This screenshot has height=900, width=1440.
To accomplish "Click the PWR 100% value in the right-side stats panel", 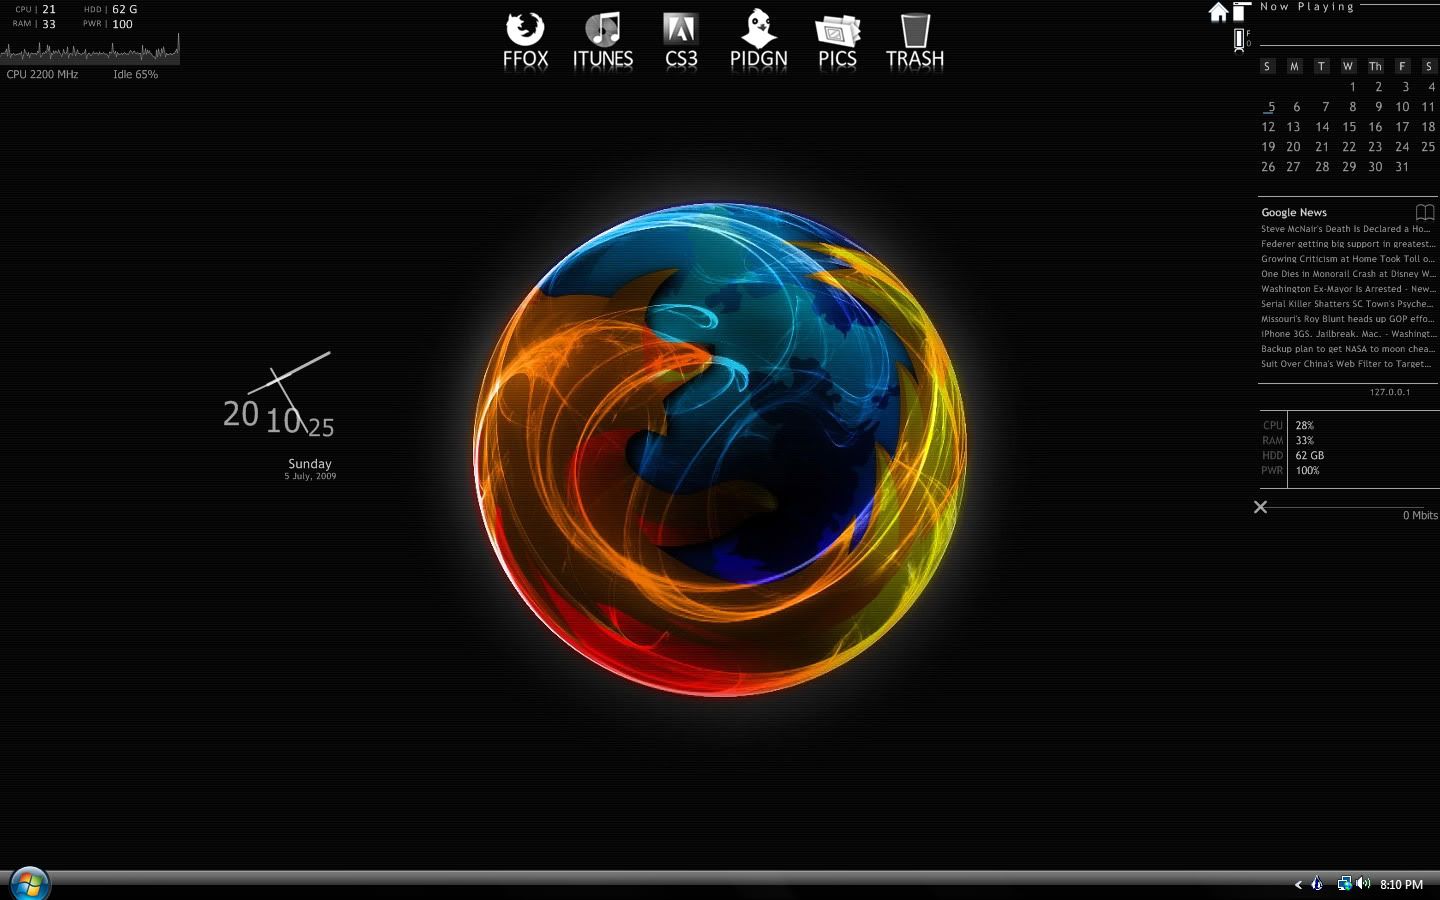I will tap(1308, 470).
